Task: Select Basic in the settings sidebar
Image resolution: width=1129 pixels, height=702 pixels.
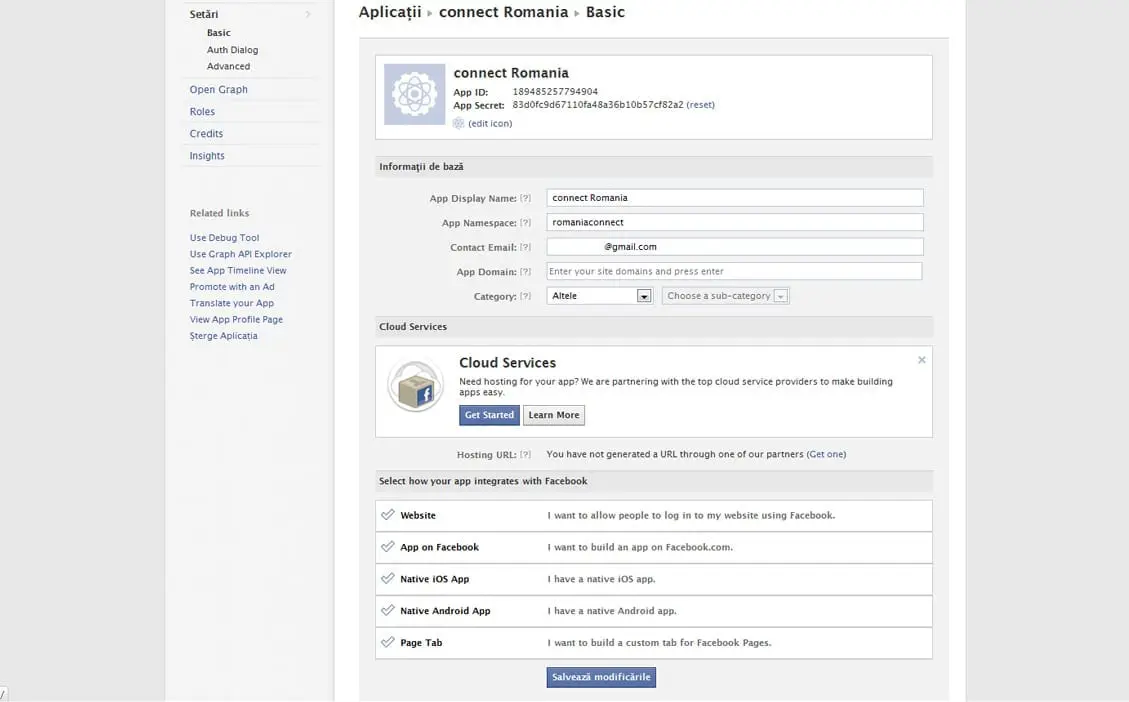Action: click(x=219, y=32)
